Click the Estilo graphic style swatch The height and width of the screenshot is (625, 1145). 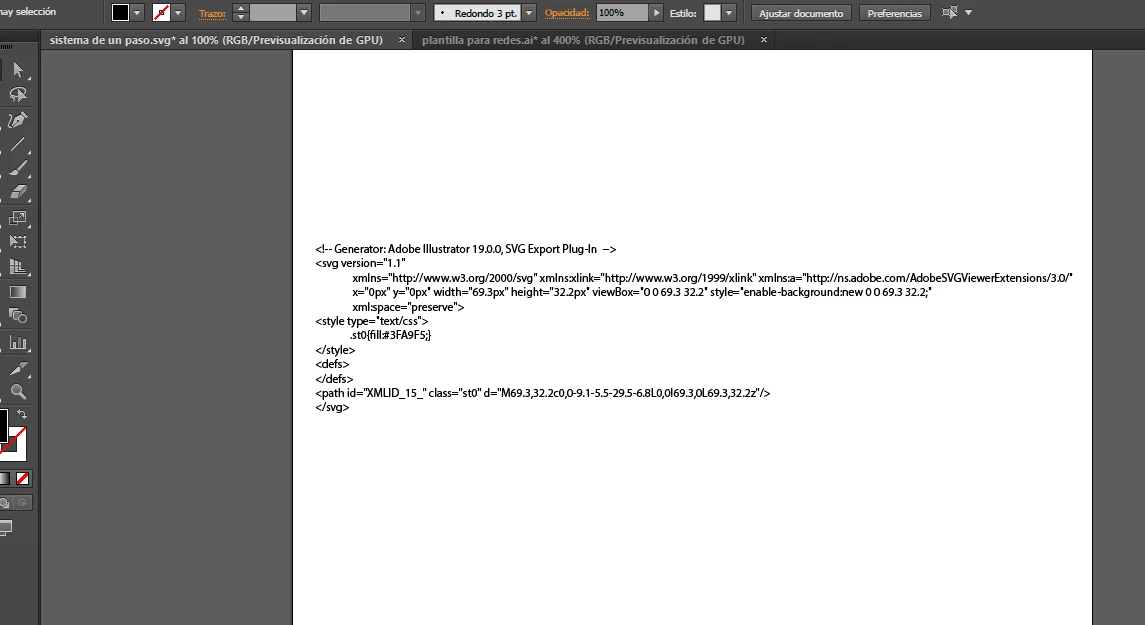[712, 12]
